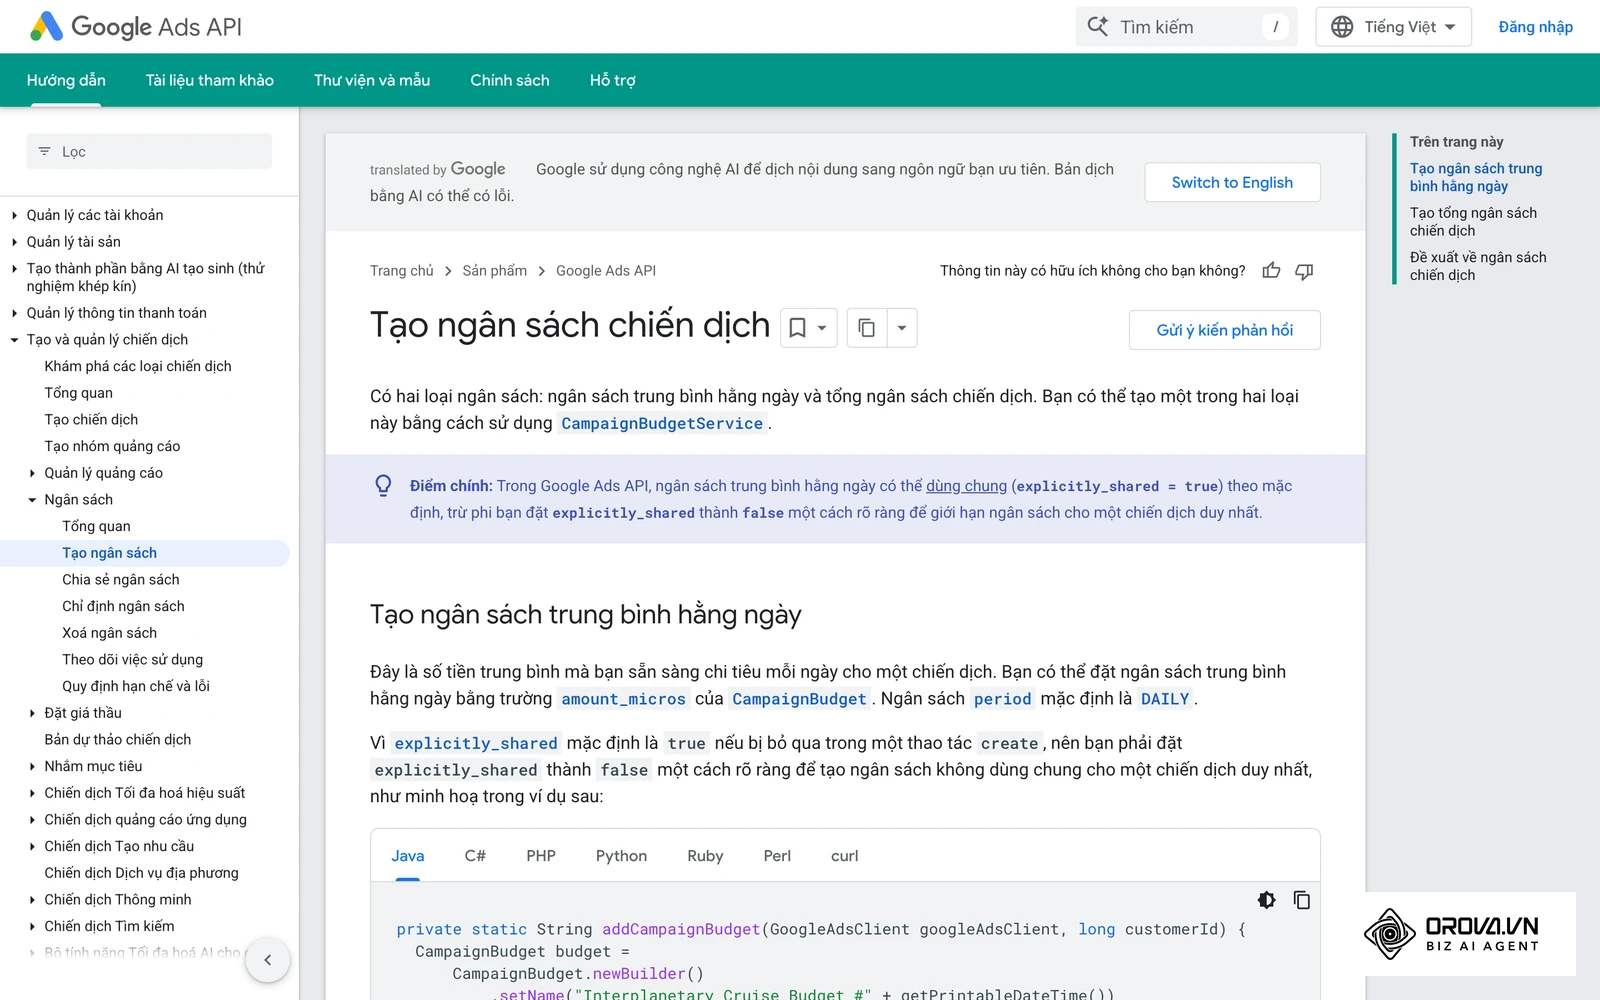The height and width of the screenshot is (1000, 1600).
Task: Click the Tìm kiếm search field
Action: click(1187, 27)
